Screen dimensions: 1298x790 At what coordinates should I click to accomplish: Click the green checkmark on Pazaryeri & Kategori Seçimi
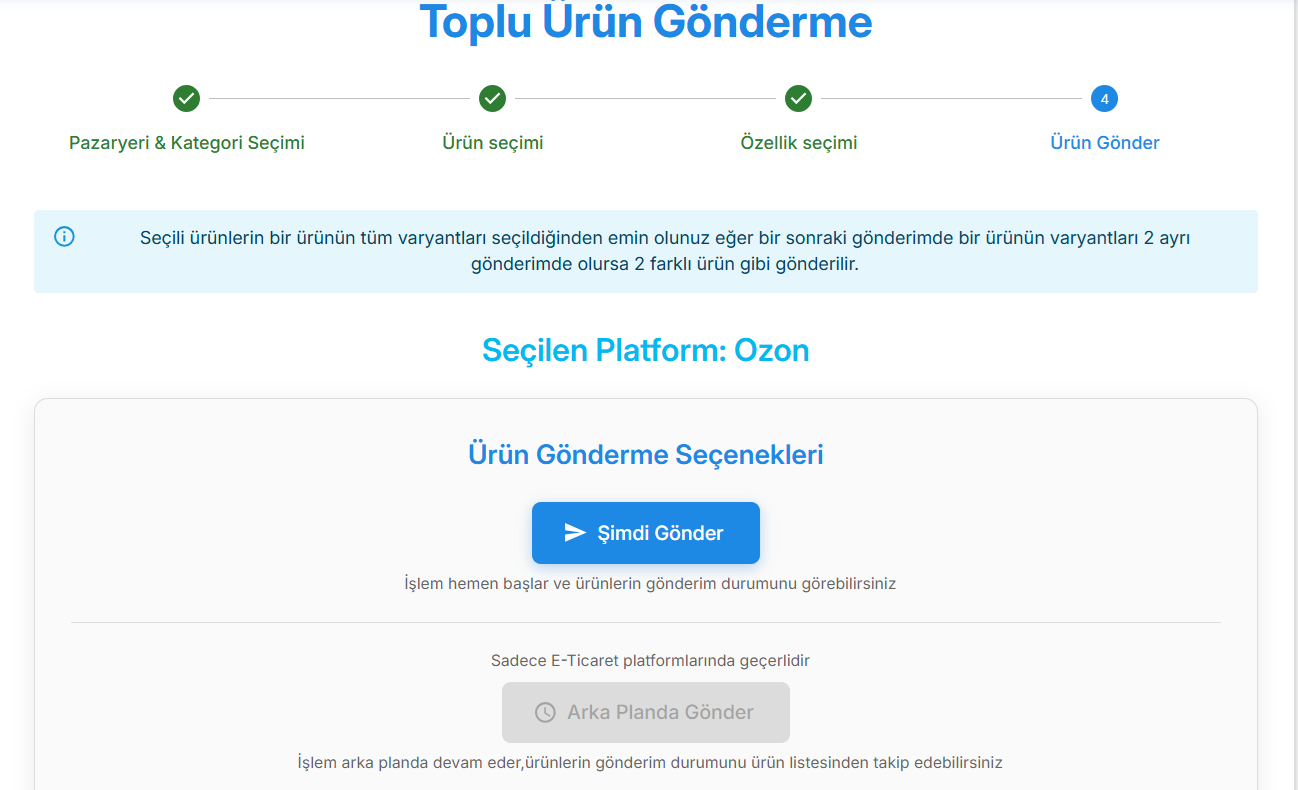187,98
